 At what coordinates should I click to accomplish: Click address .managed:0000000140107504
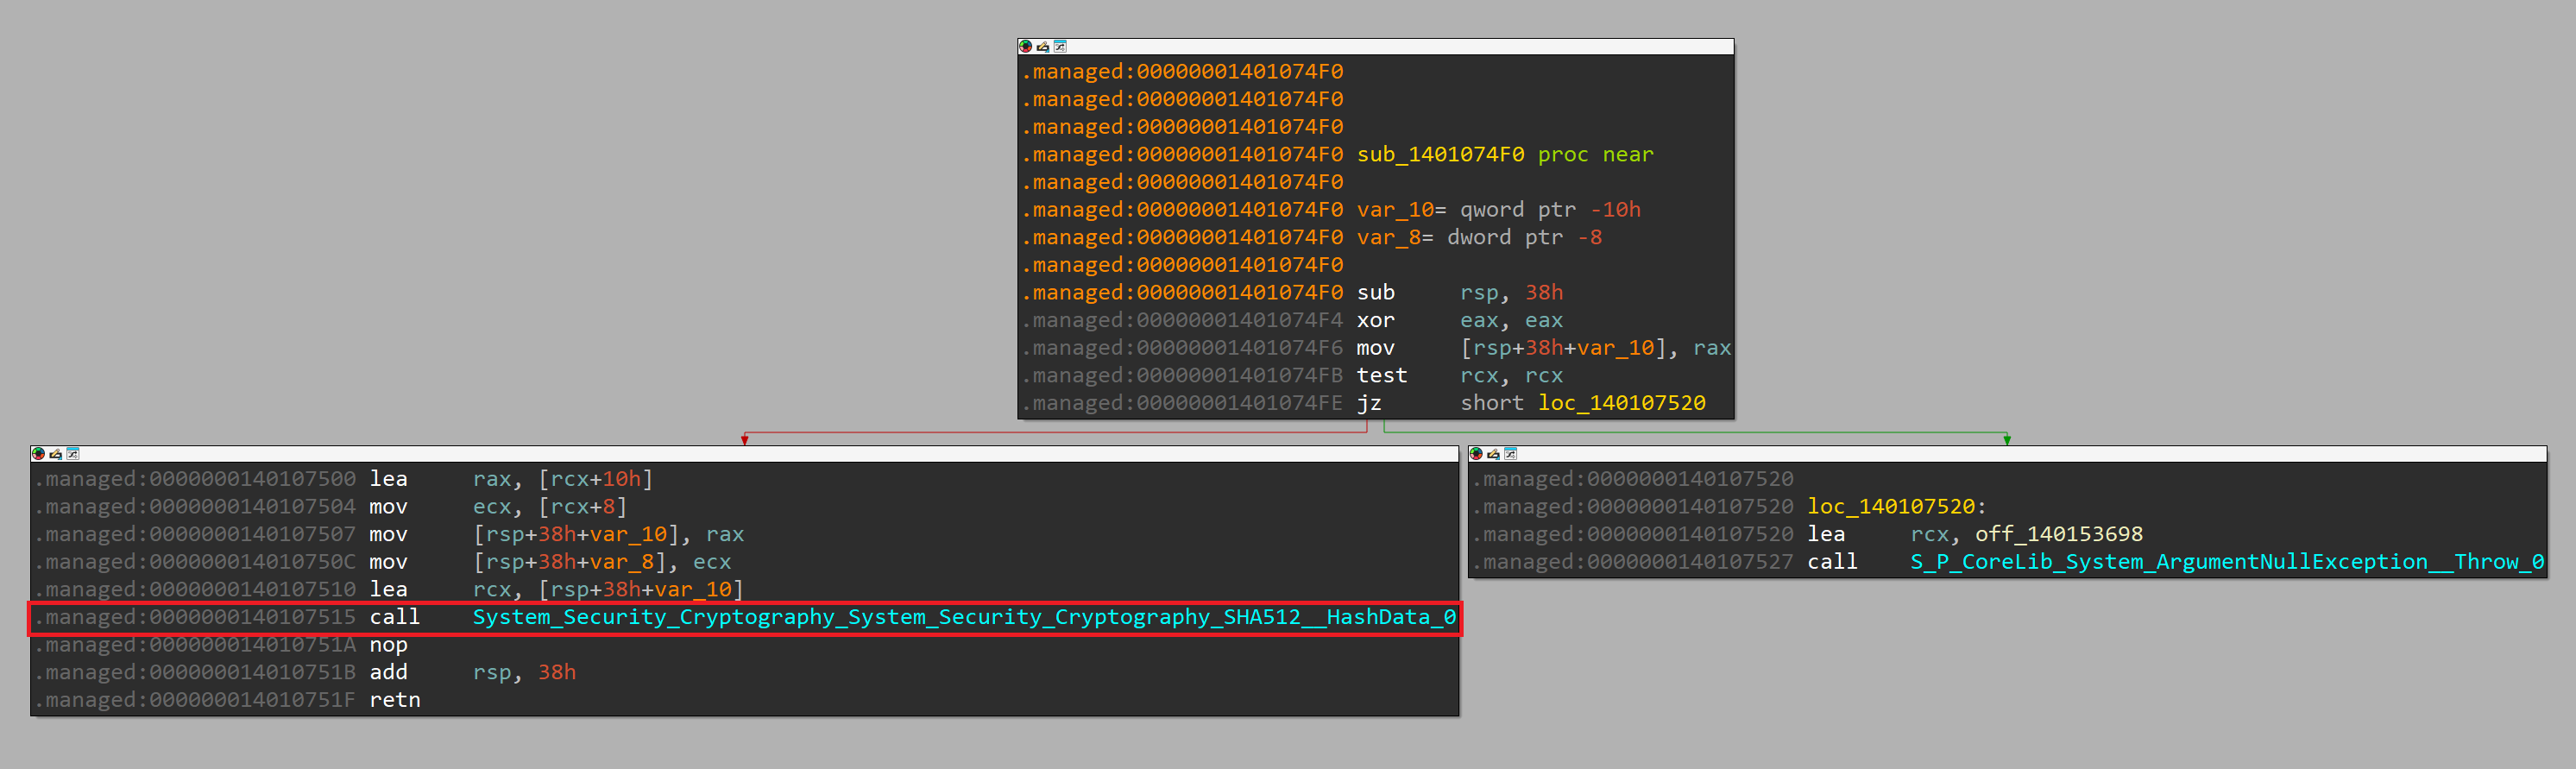coord(196,507)
